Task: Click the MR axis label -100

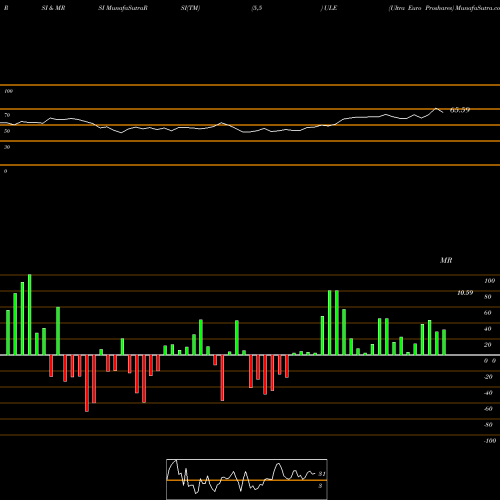Action: tap(490, 441)
